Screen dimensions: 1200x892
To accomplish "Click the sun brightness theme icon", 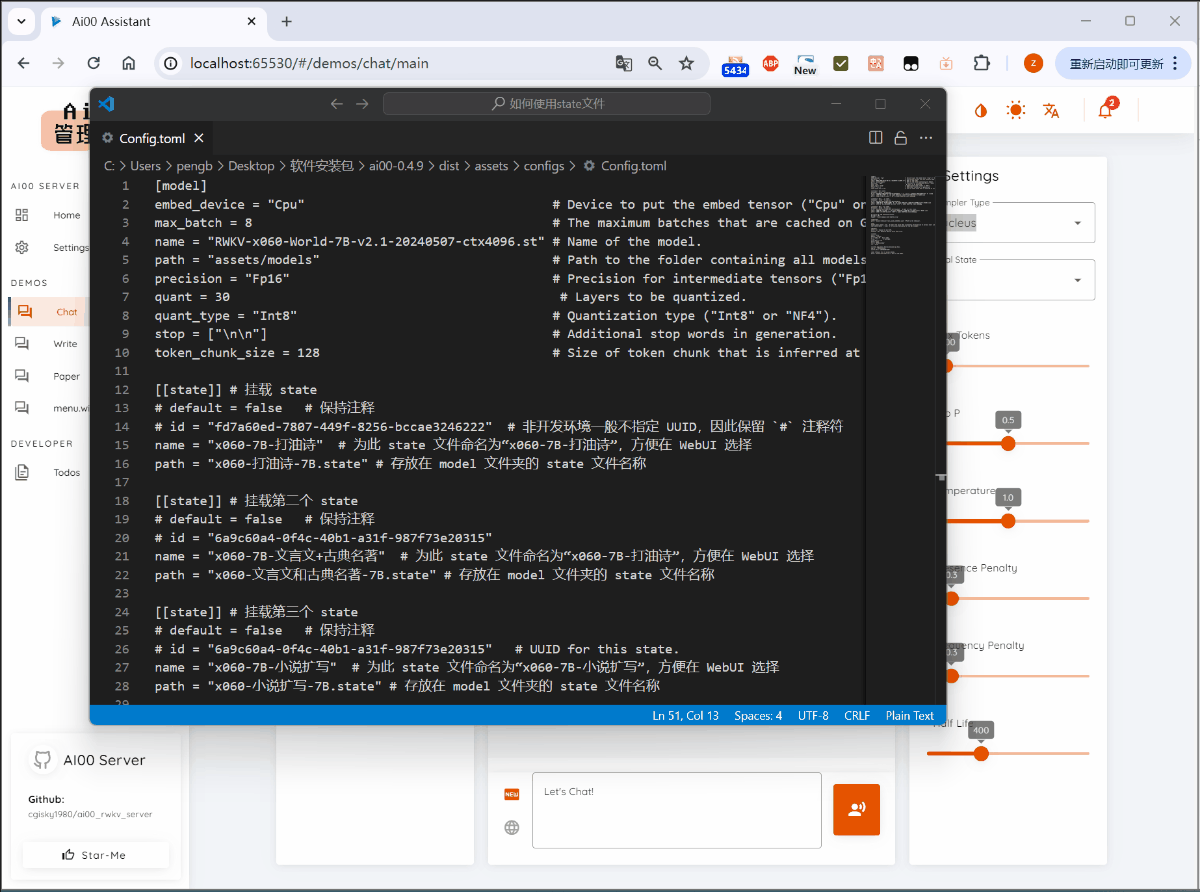I will [x=1015, y=110].
